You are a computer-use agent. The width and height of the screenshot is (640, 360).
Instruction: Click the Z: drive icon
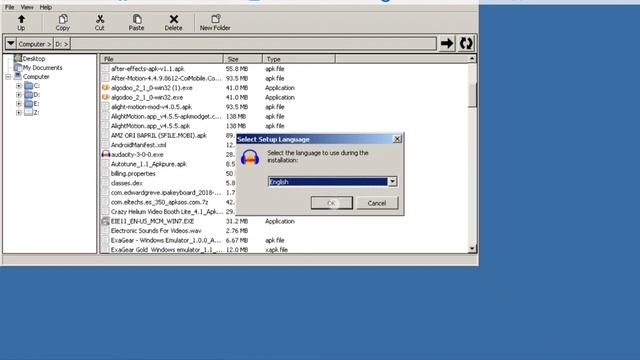(28, 113)
